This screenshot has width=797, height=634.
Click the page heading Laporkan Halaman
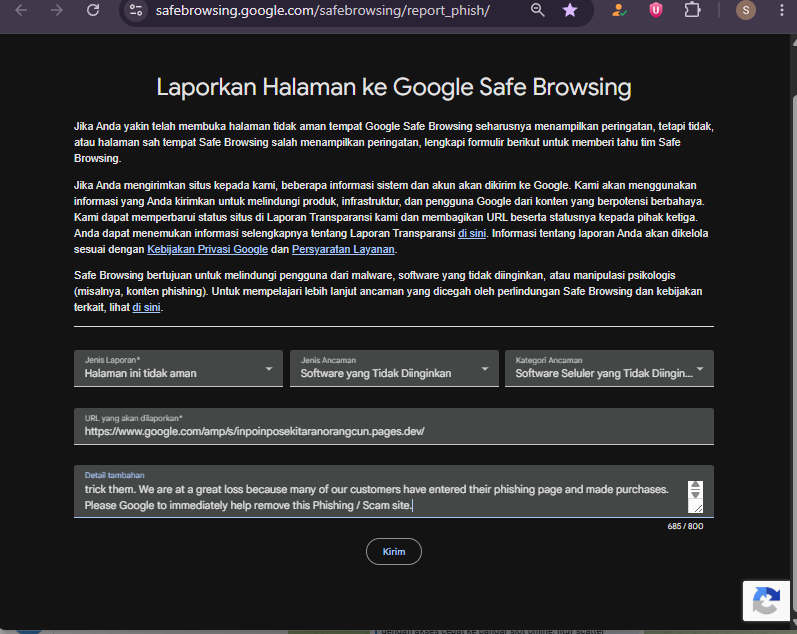[x=394, y=87]
